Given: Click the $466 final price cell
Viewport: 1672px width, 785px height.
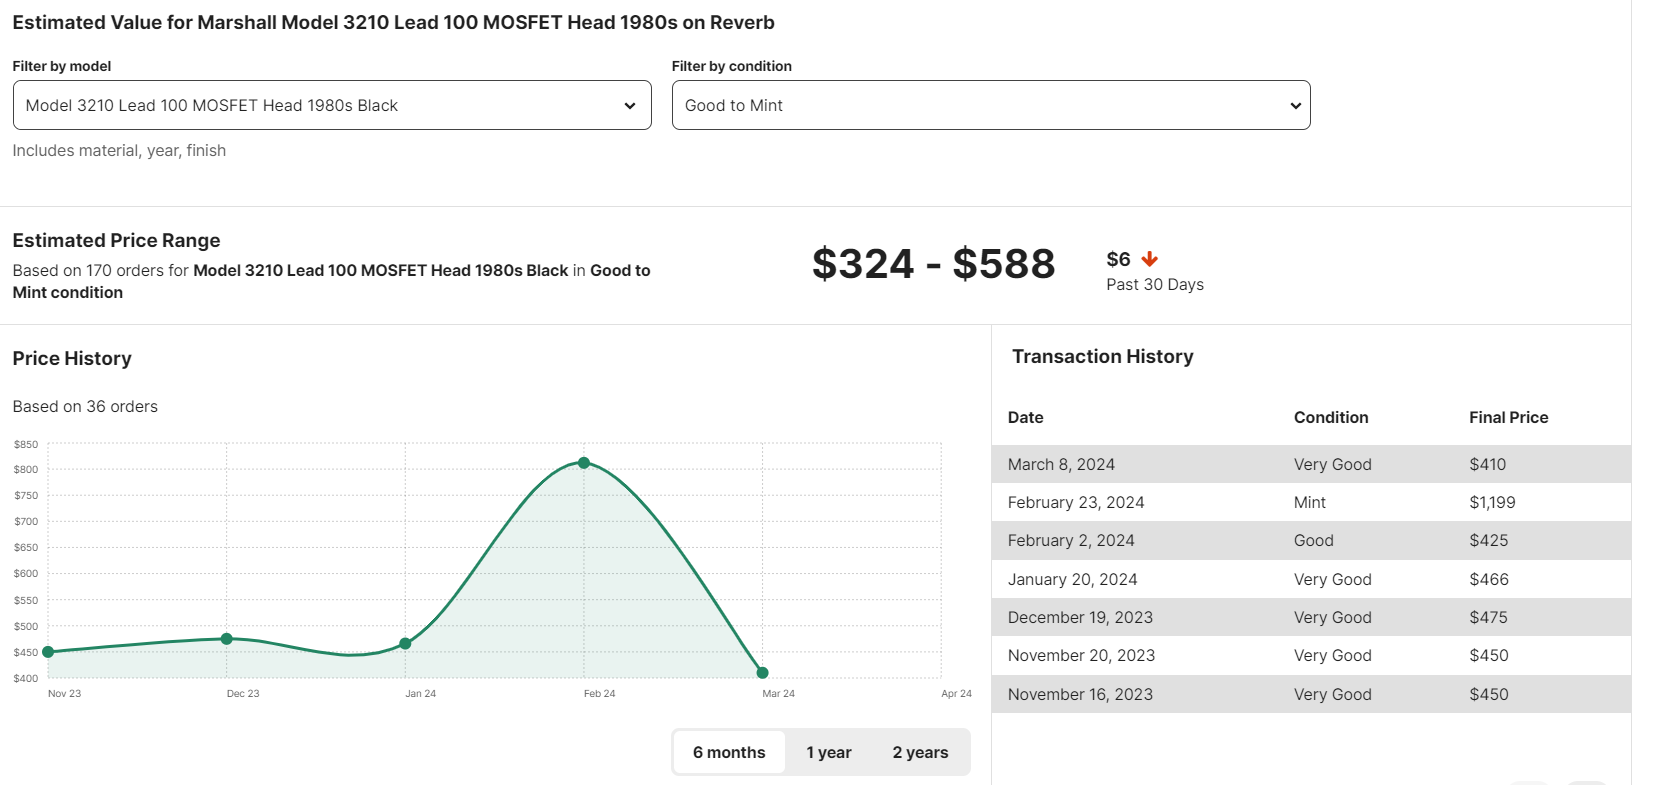Looking at the screenshot, I should pyautogui.click(x=1489, y=579).
